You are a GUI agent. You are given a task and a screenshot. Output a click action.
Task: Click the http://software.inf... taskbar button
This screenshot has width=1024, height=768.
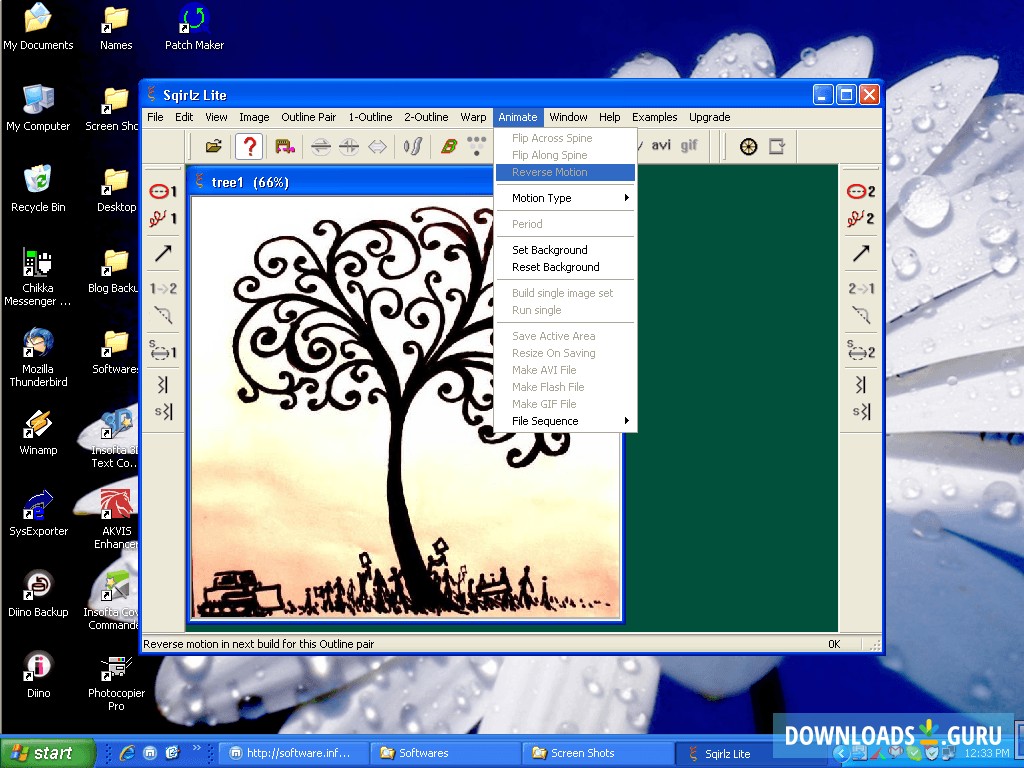pos(293,753)
